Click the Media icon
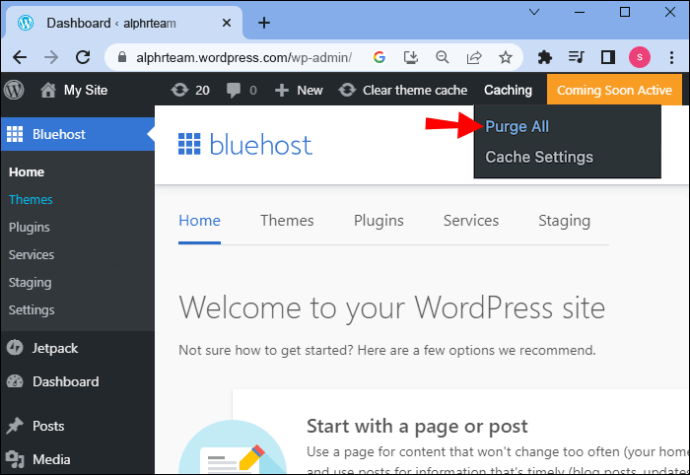This screenshot has height=475, width=690. point(15,459)
